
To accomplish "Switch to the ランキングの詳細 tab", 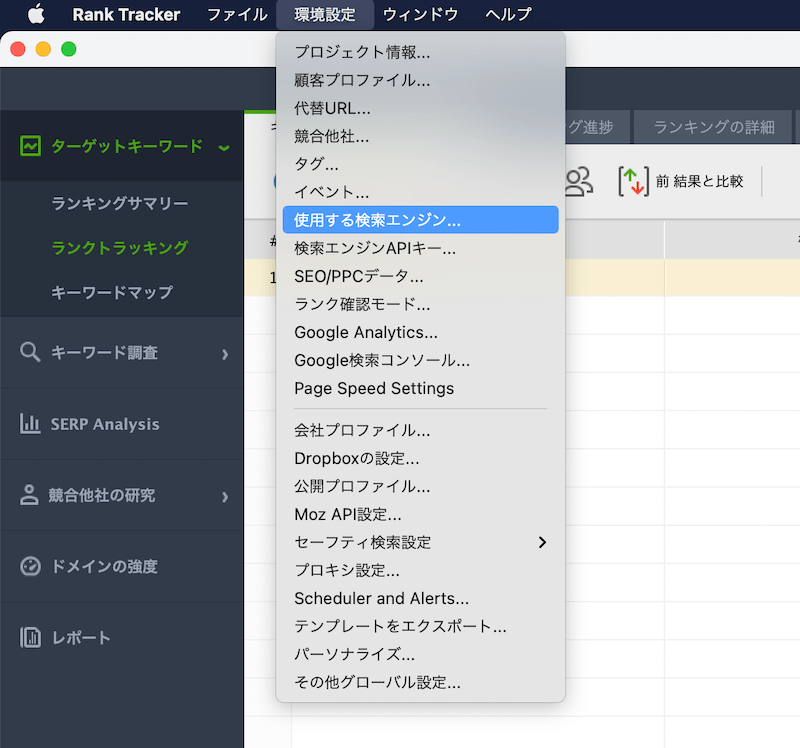I will pyautogui.click(x=713, y=127).
